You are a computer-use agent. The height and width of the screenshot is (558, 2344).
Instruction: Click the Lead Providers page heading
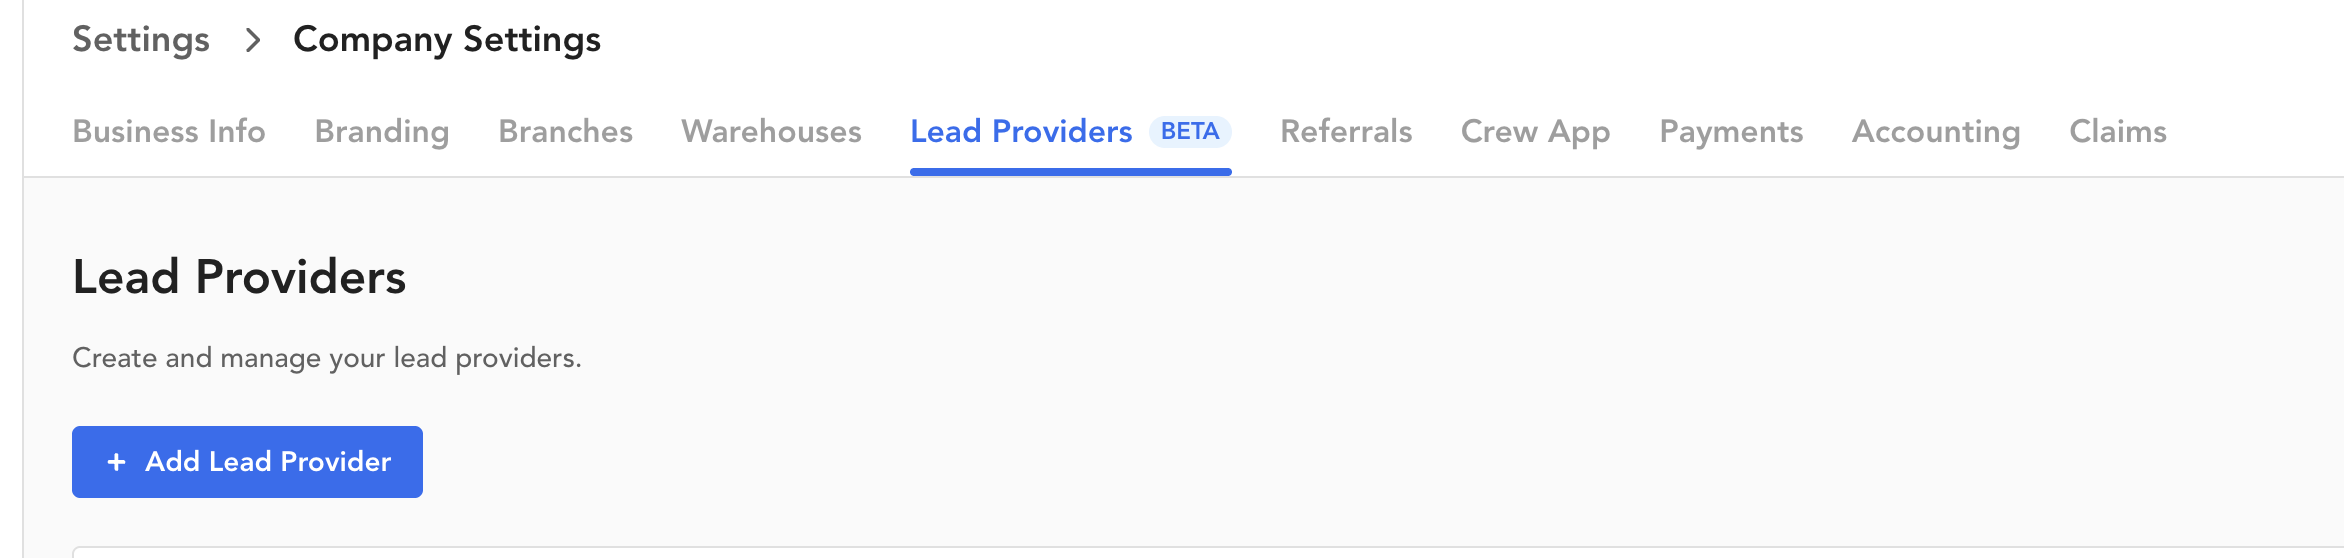pyautogui.click(x=239, y=277)
